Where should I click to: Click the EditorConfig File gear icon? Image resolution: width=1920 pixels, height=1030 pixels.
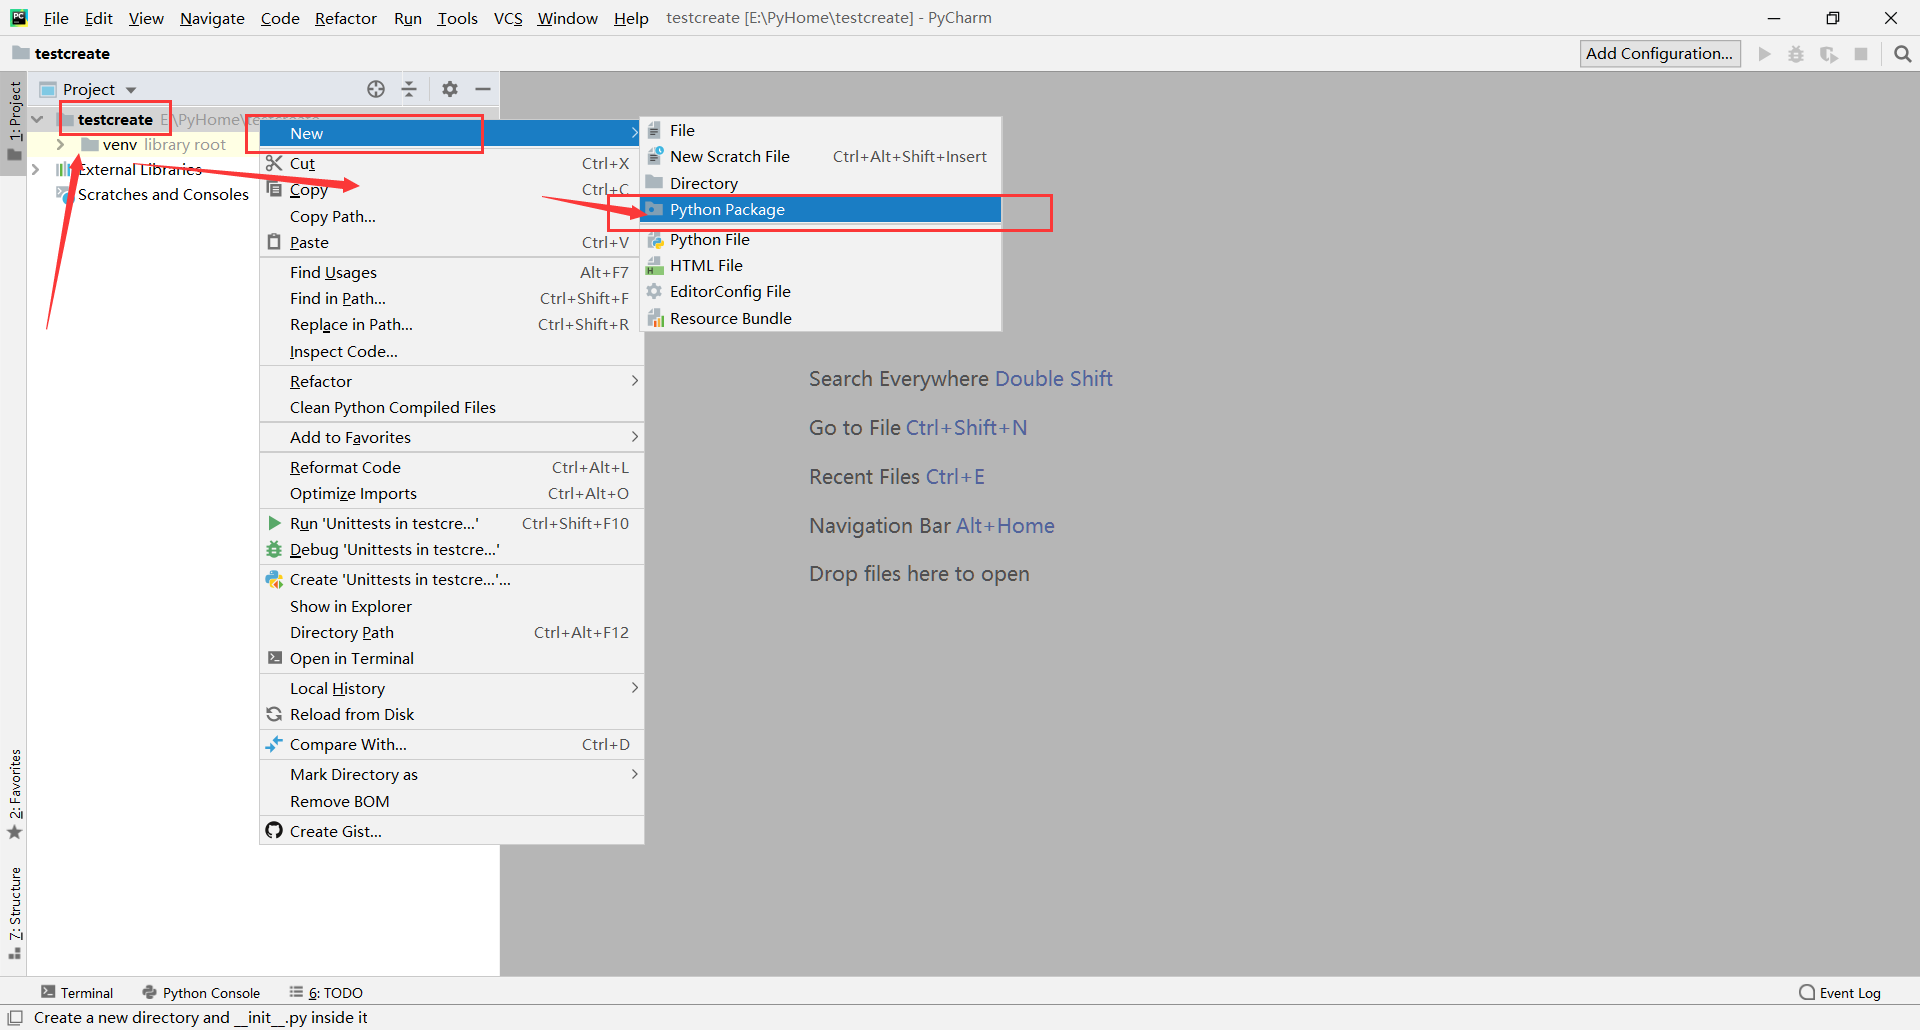[655, 292]
